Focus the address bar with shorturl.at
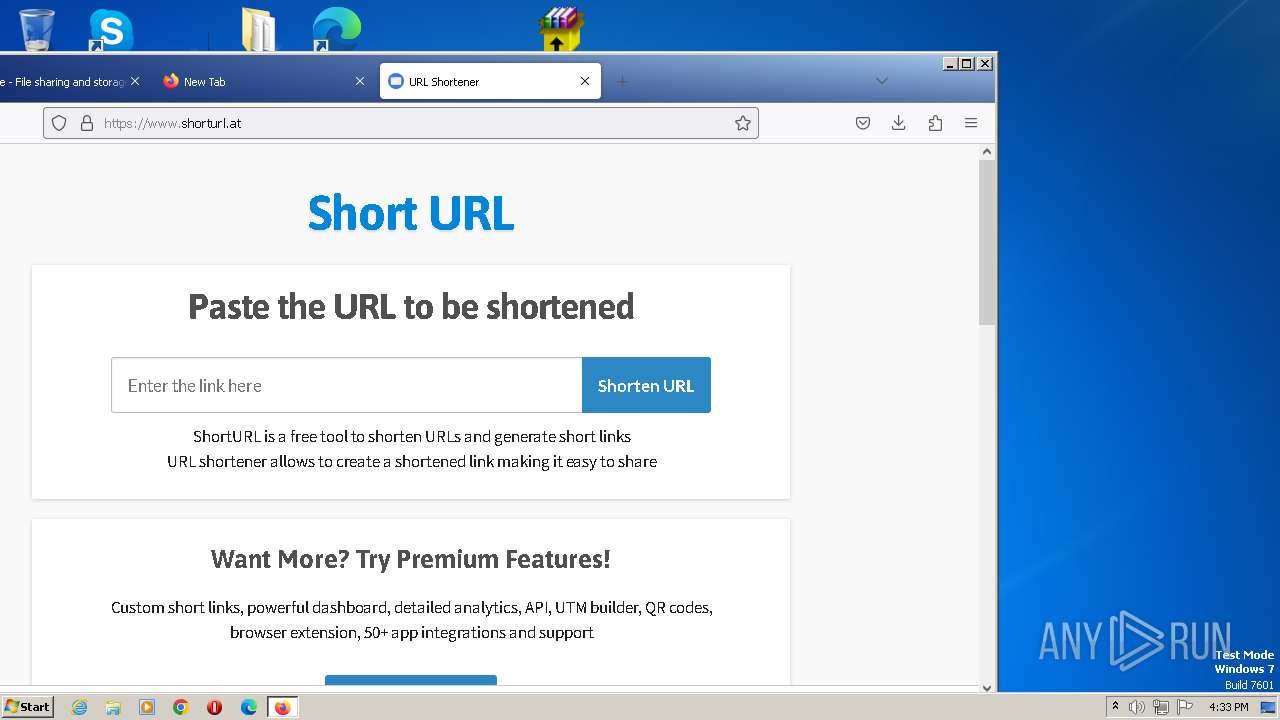Screen dimensions: 1280x720 point(400,123)
